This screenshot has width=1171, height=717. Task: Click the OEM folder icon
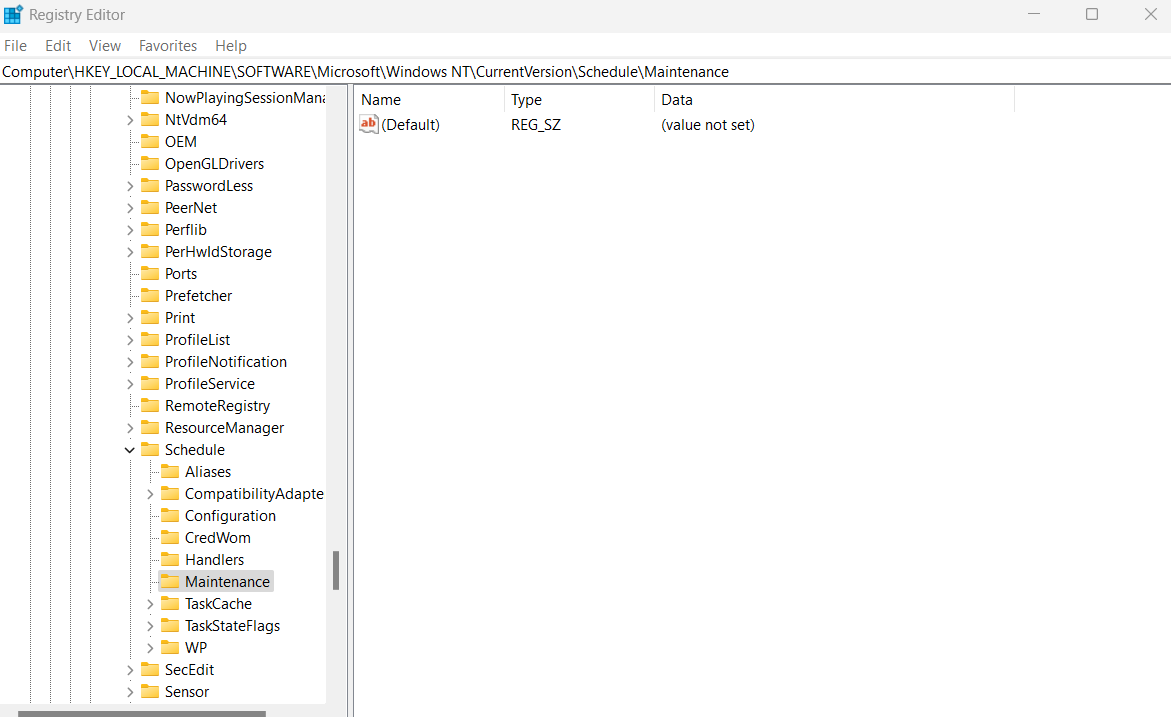point(150,142)
